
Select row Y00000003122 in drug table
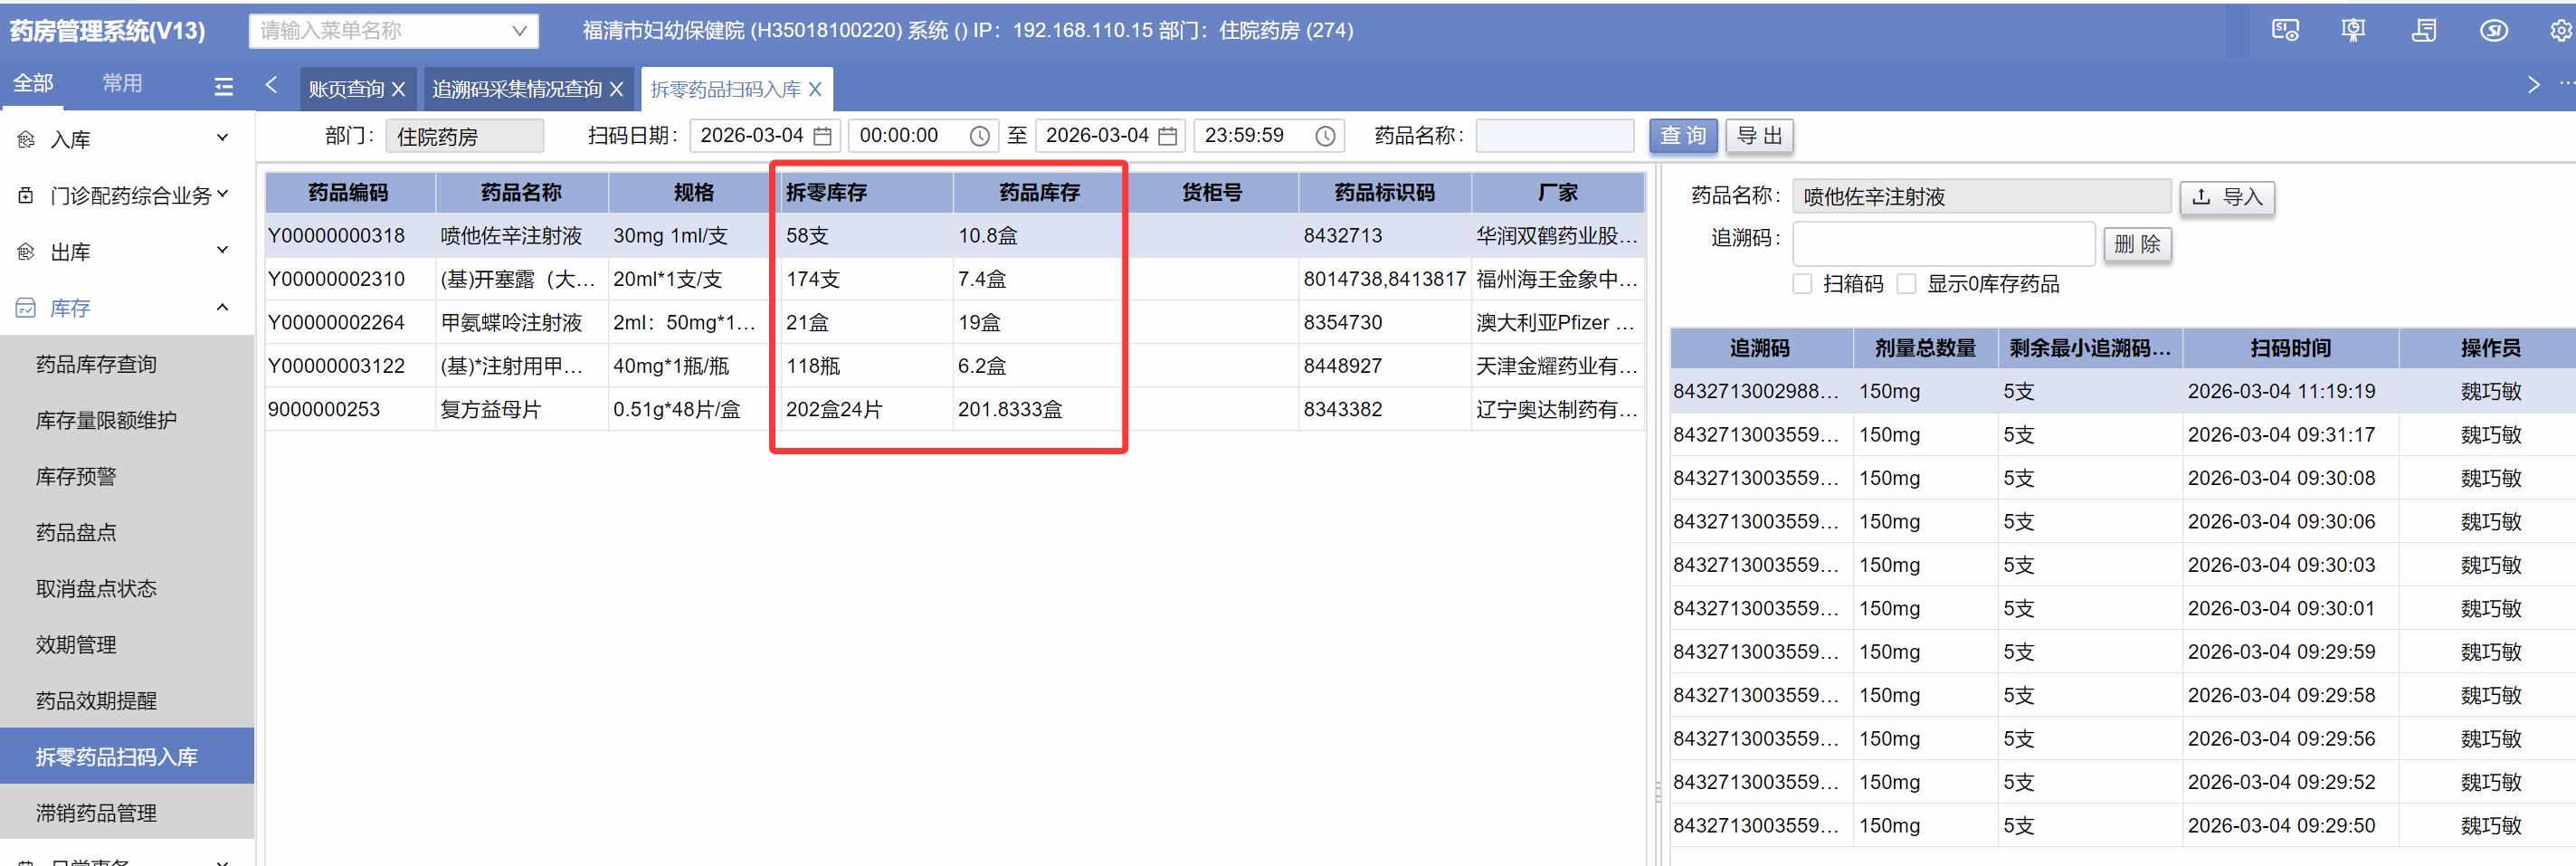pos(955,366)
